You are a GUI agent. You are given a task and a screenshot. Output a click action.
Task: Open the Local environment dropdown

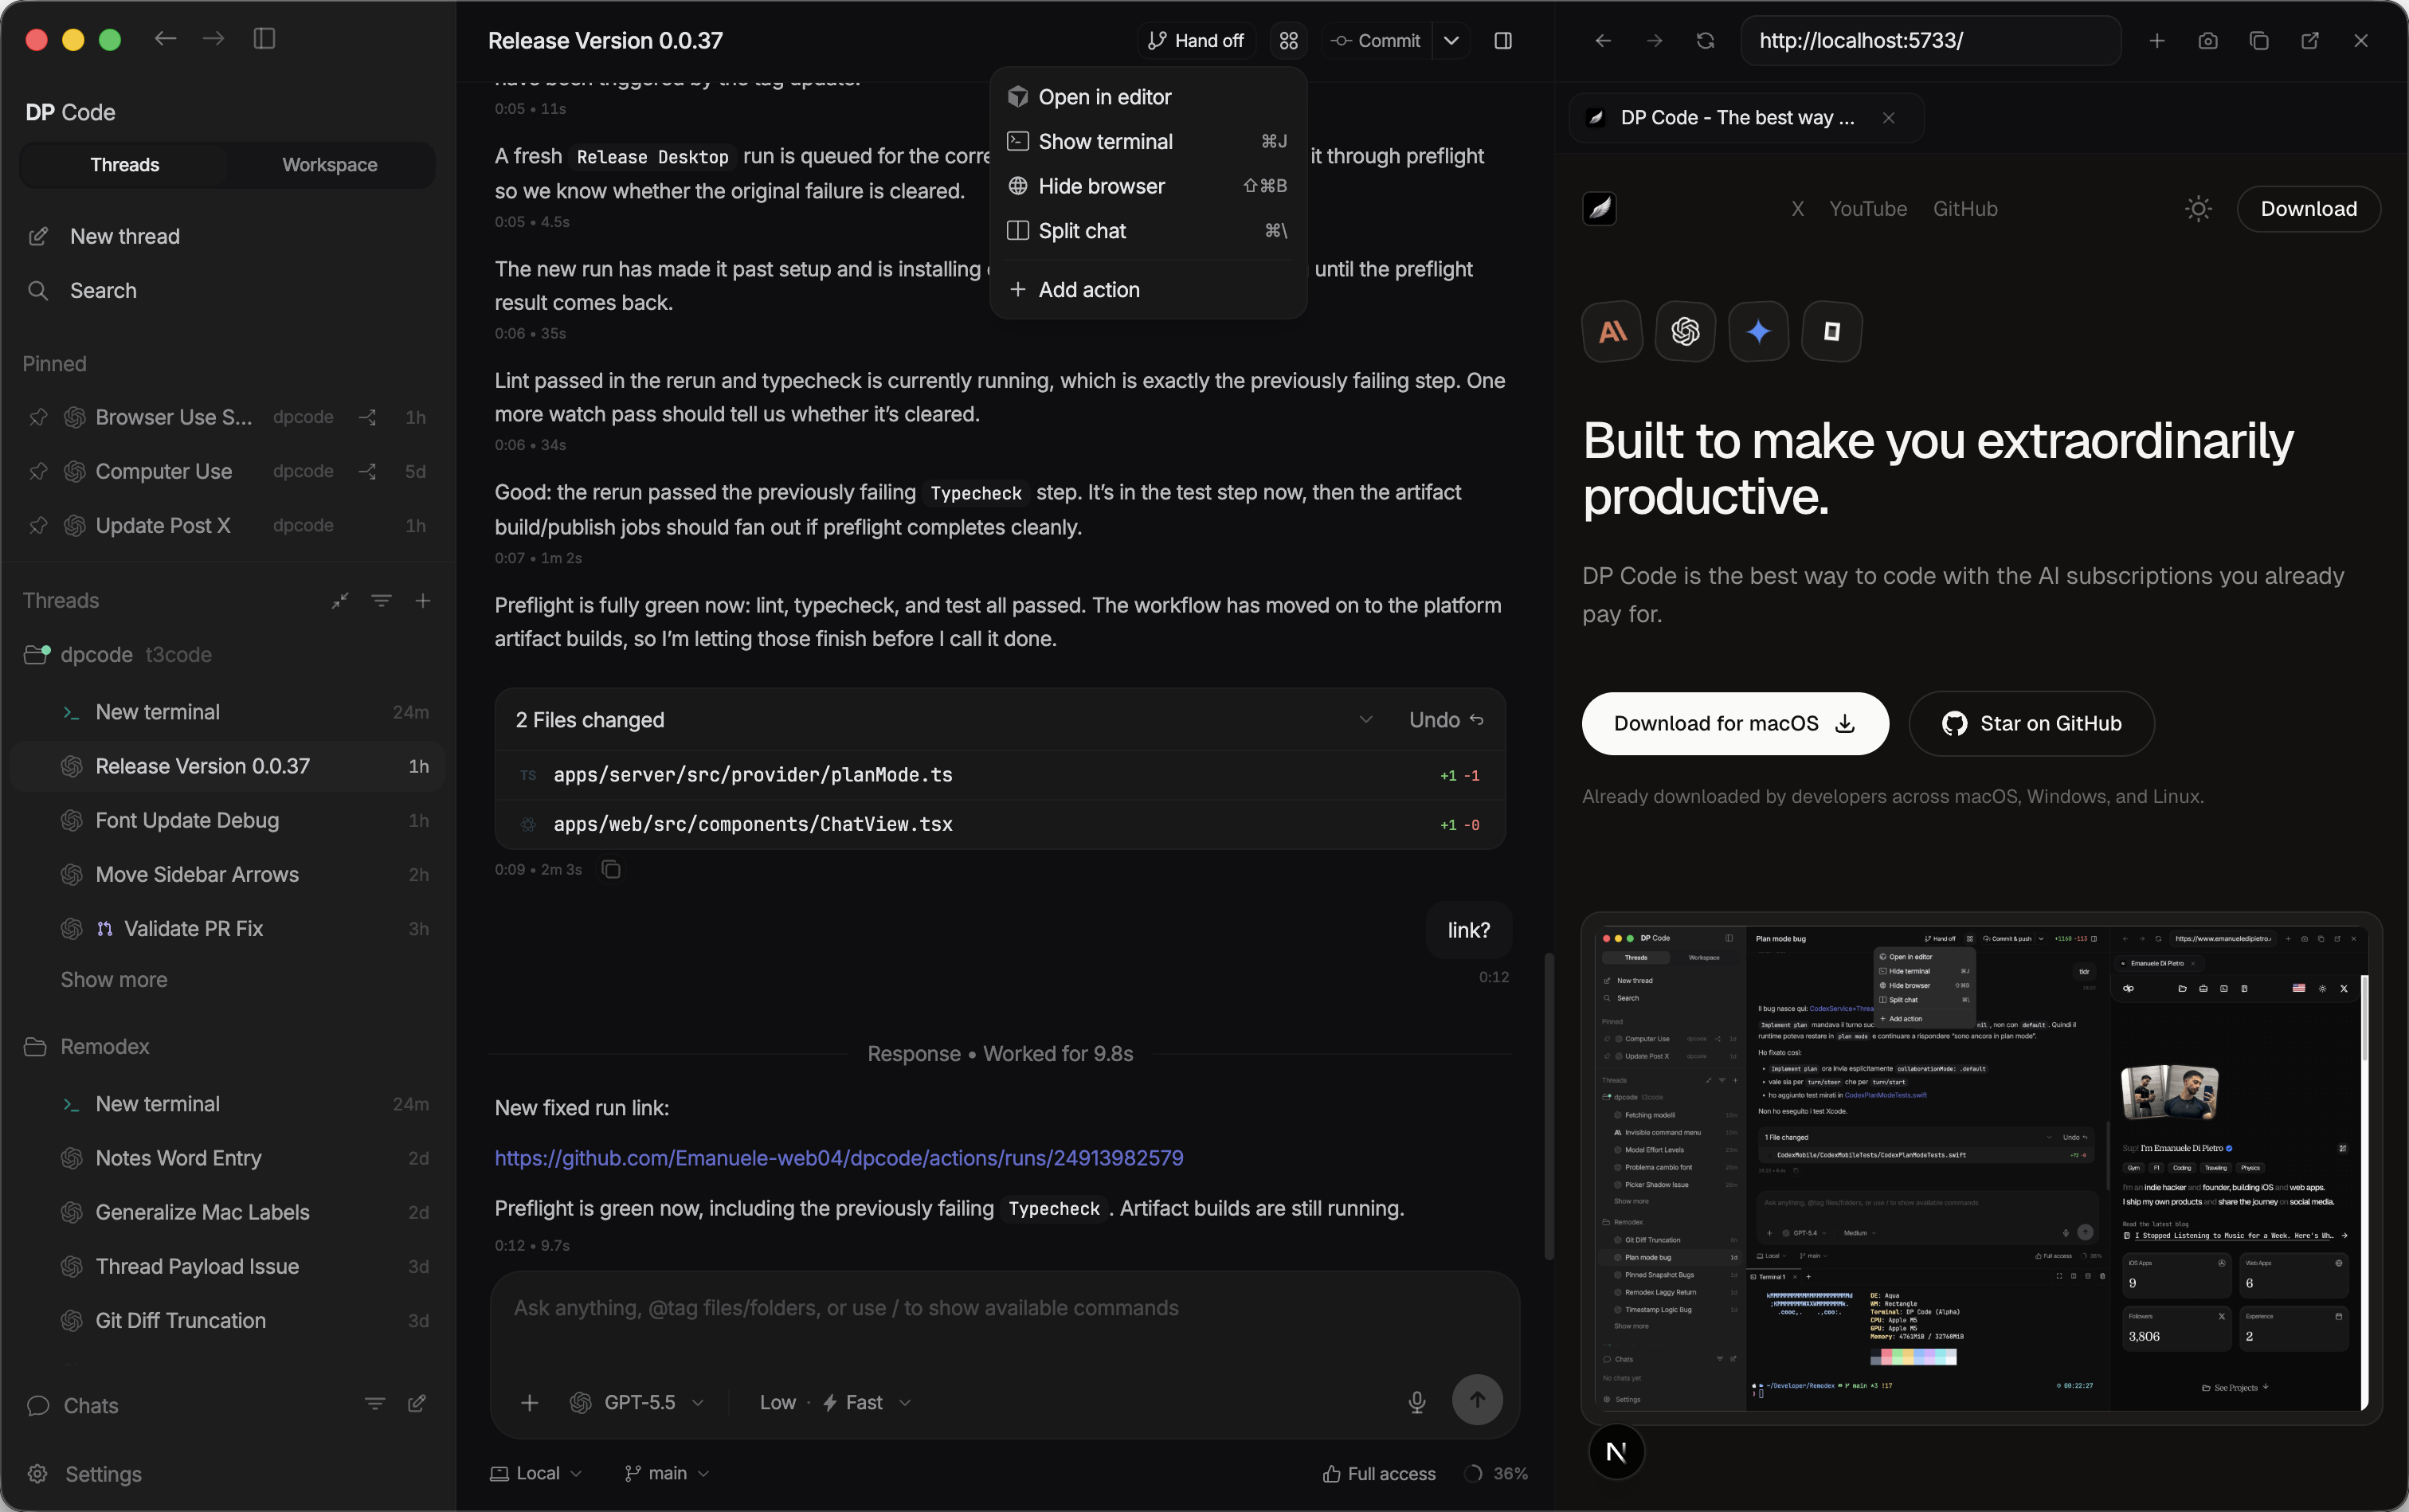(535, 1474)
